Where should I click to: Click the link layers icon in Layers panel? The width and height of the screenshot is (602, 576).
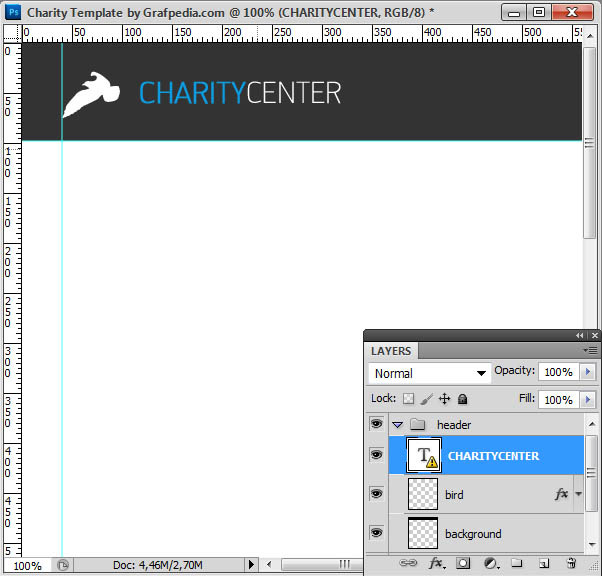(408, 563)
